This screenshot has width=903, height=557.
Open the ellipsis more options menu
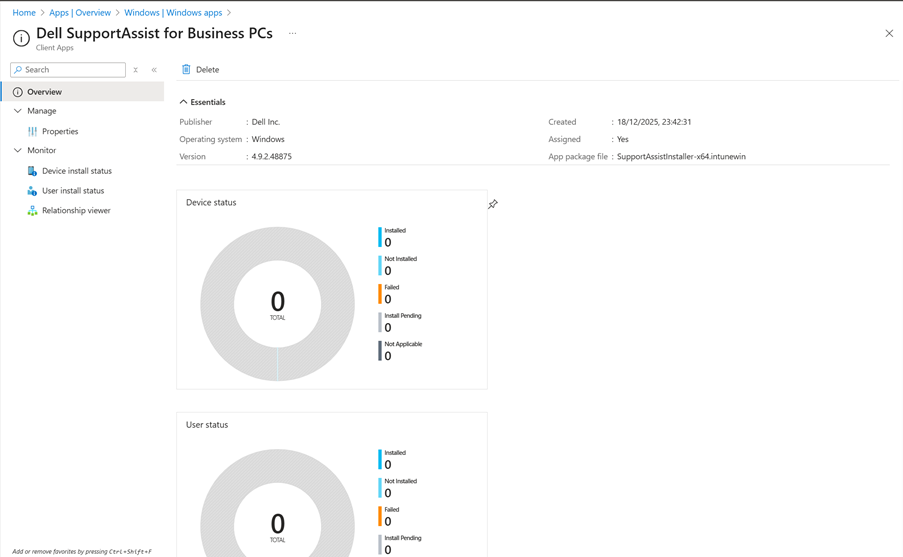(x=293, y=33)
